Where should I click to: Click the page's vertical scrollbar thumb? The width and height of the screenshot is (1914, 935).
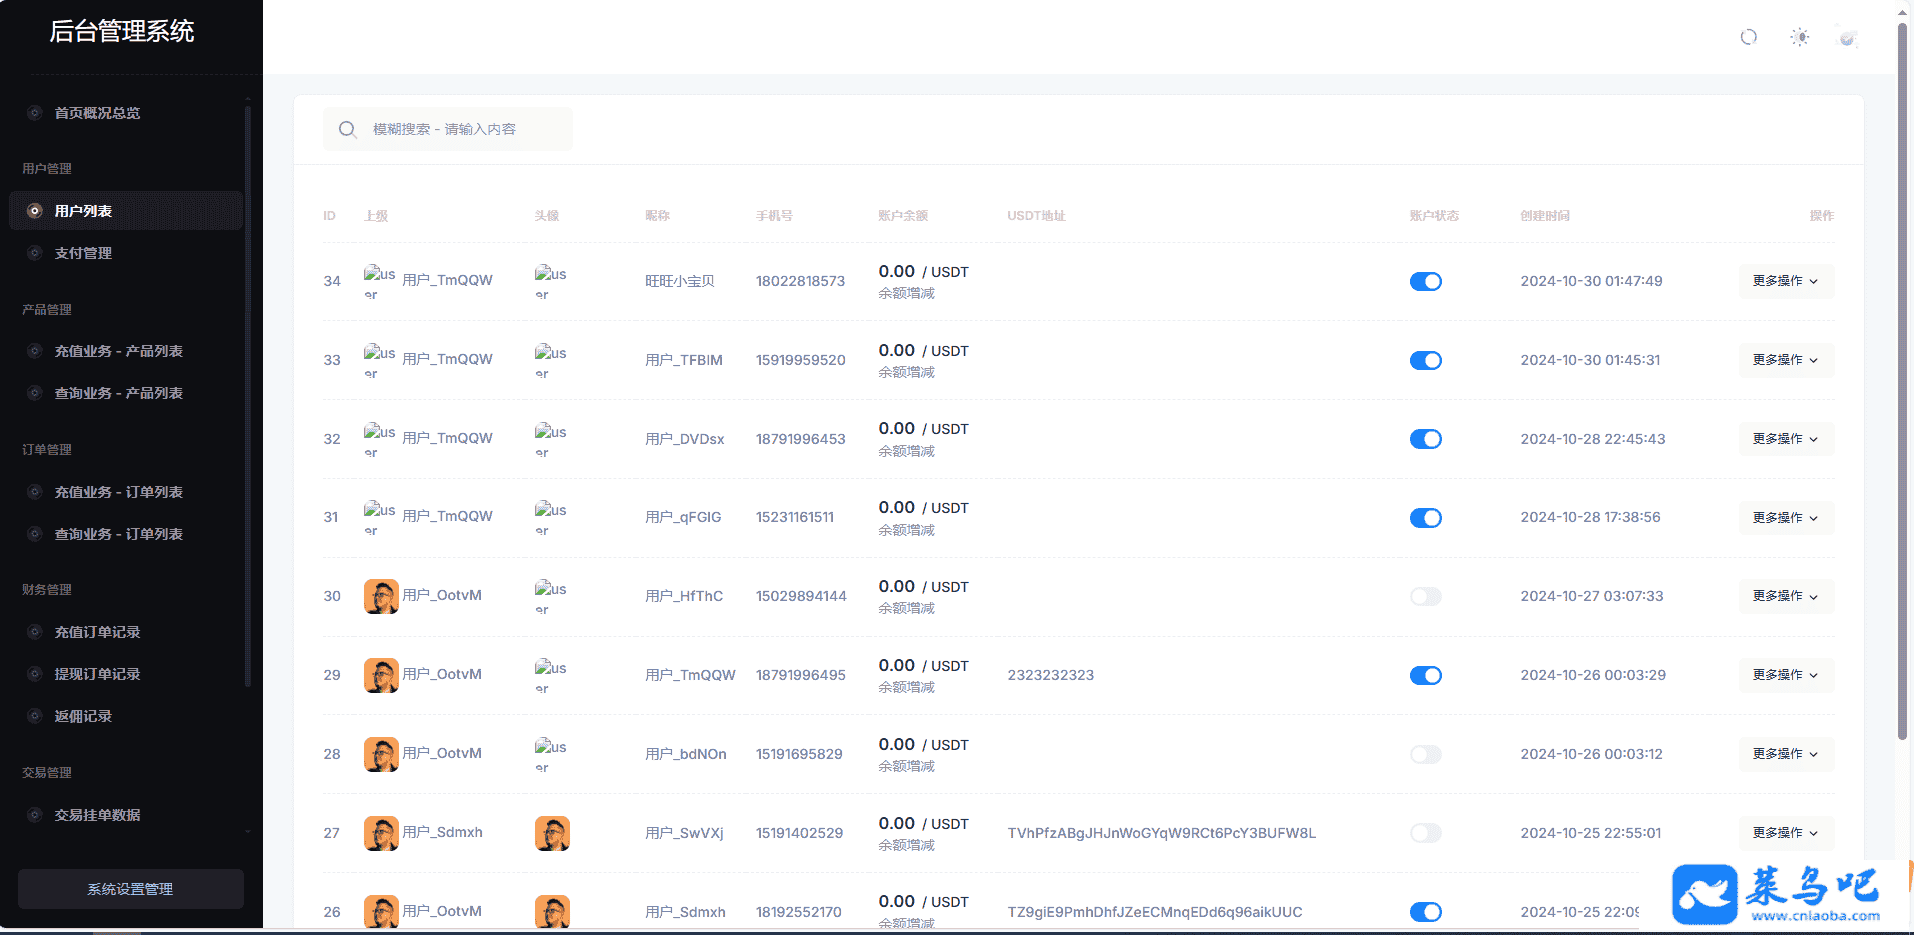(1902, 380)
